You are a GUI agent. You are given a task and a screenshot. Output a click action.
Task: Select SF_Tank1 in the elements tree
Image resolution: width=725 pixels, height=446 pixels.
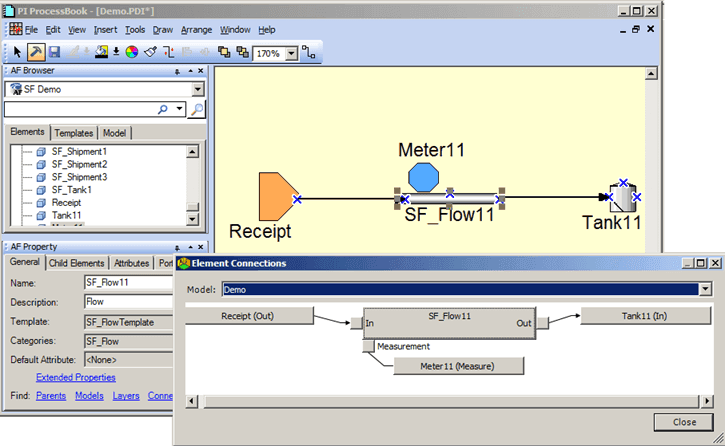point(72,189)
